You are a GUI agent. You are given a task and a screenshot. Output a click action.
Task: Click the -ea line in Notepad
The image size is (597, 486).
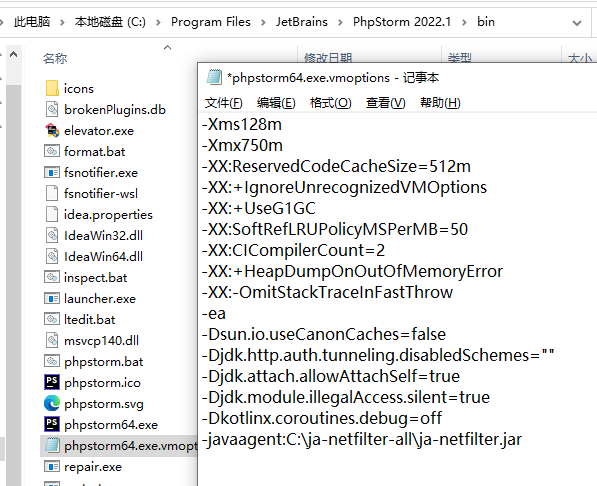pyautogui.click(x=214, y=313)
